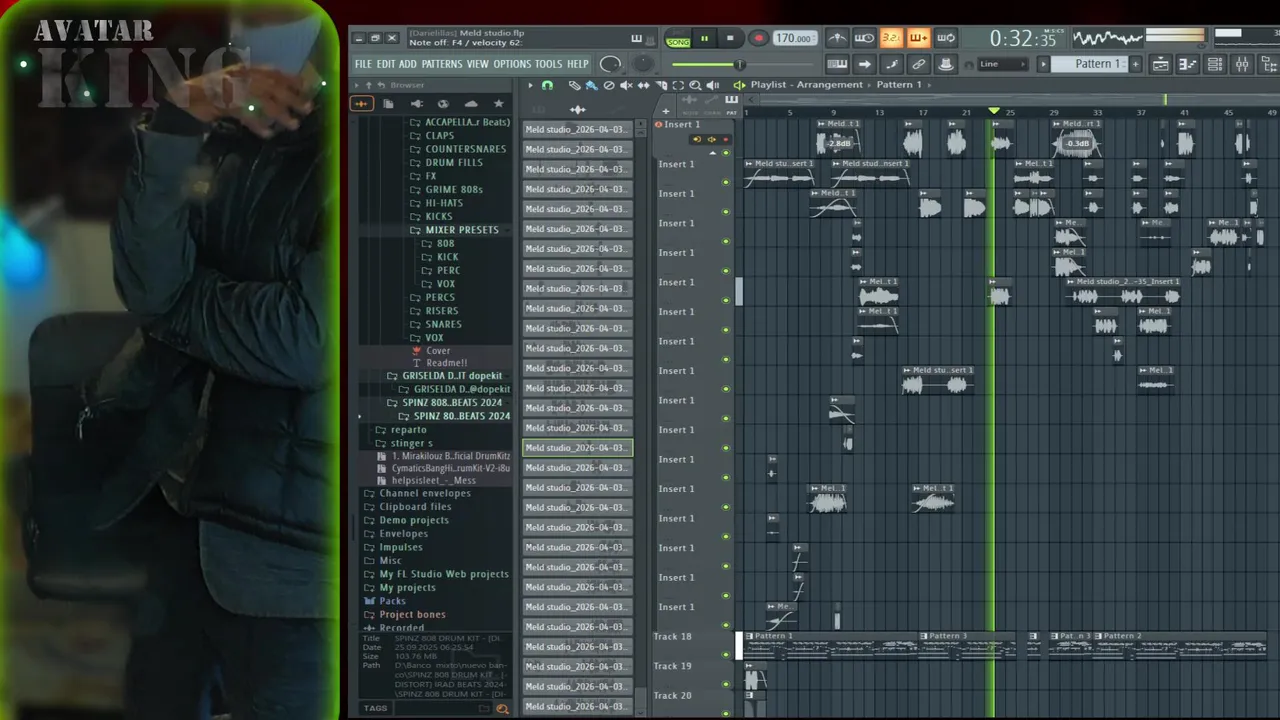The height and width of the screenshot is (720, 1280).
Task: Click the 0:32:35 time display
Action: (x=1022, y=38)
